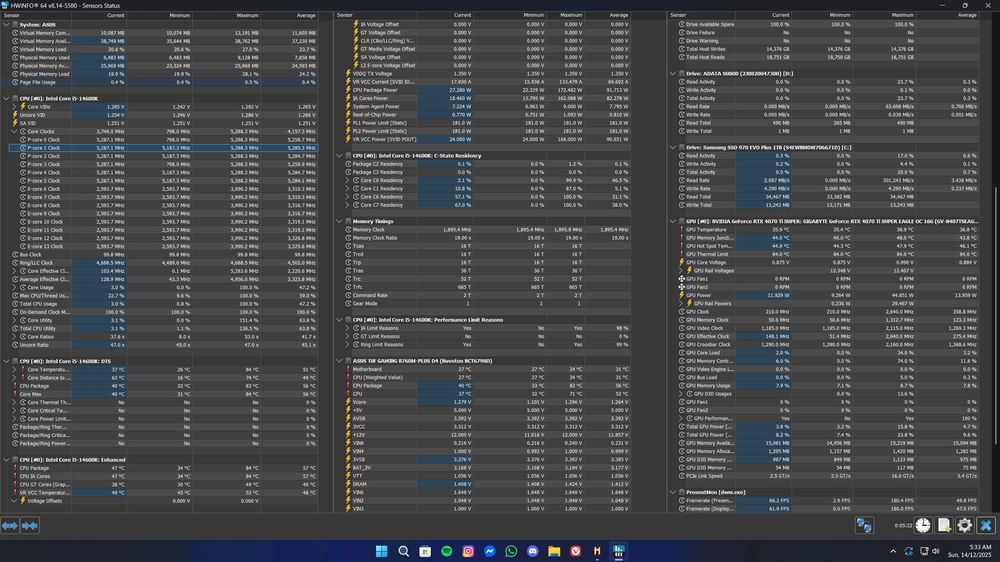Collapse the Memory Timings group

pyautogui.click(x=340, y=221)
